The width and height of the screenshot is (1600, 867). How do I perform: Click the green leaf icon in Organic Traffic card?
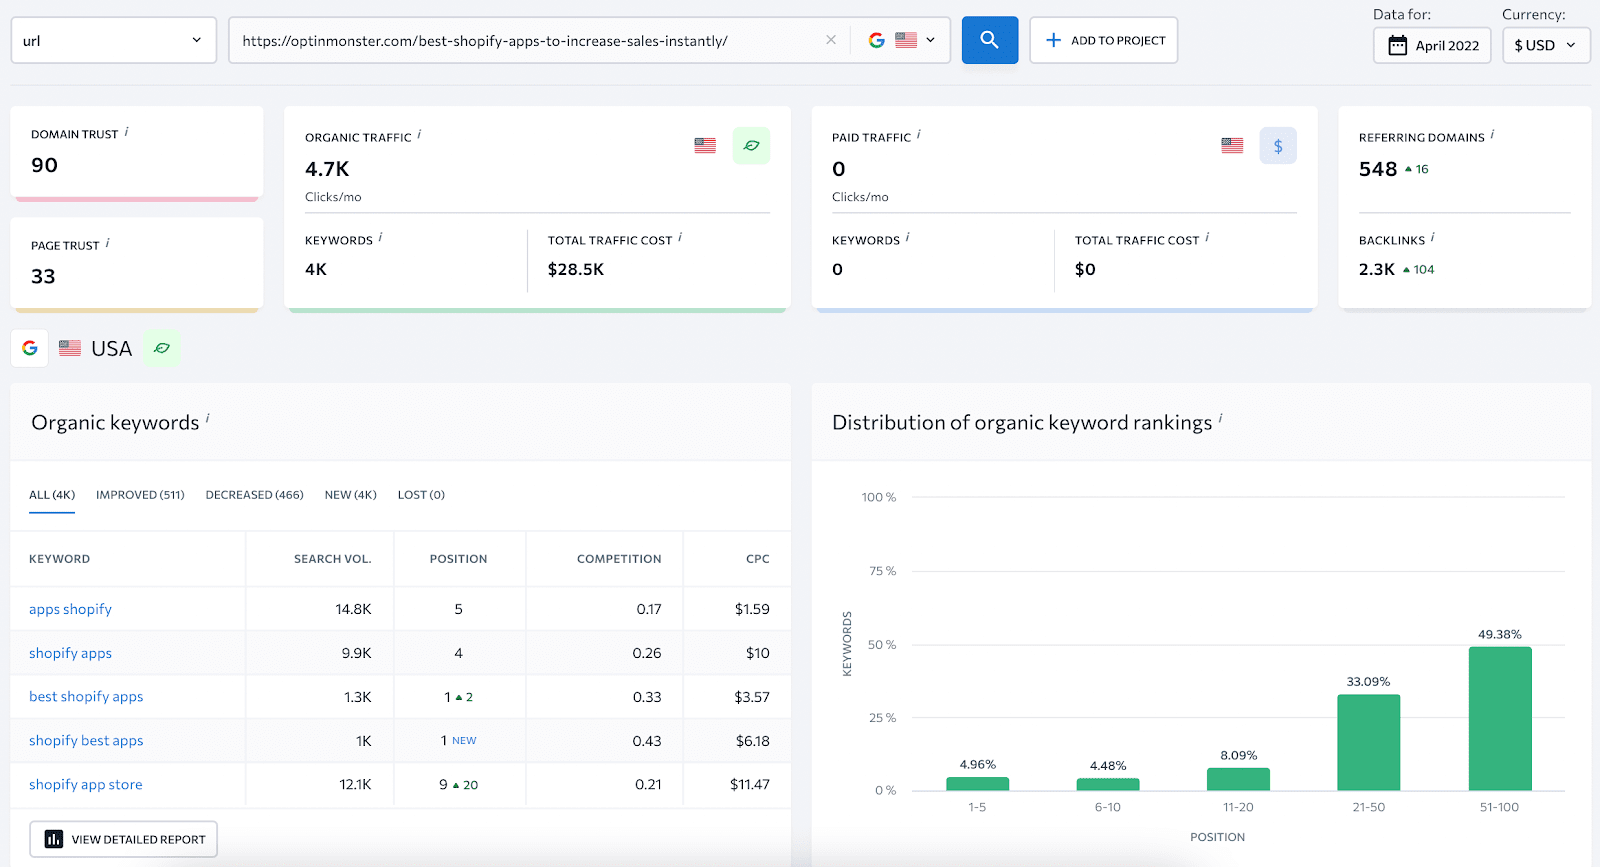pyautogui.click(x=751, y=146)
